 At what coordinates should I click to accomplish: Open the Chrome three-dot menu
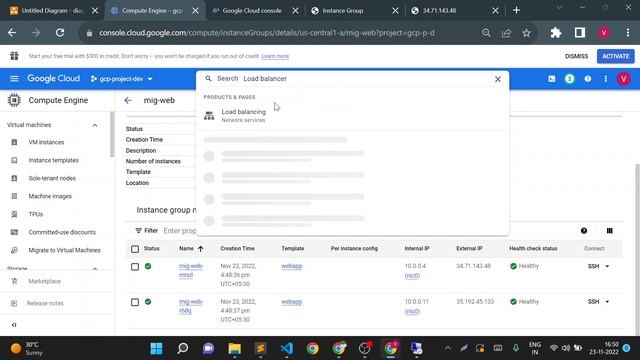click(x=628, y=33)
